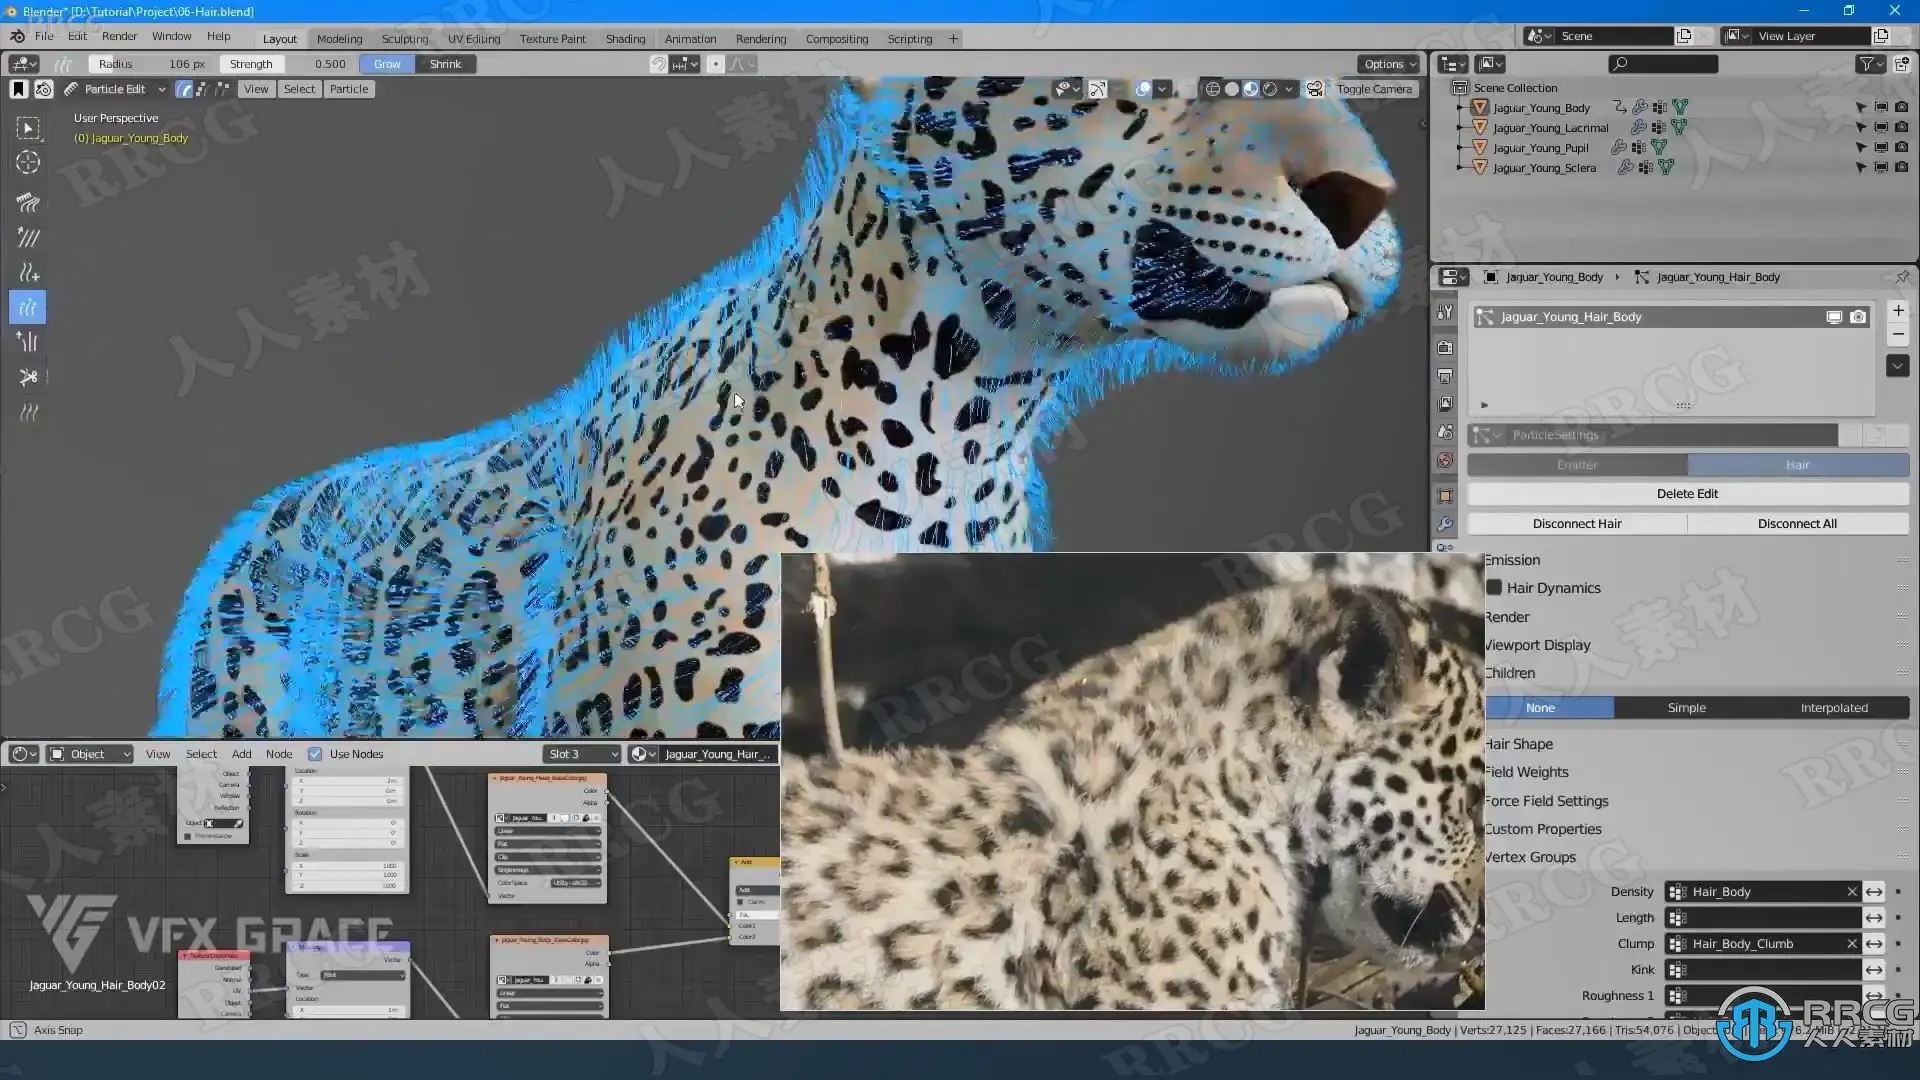Switch to the Shading workspace tab
The height and width of the screenshot is (1080, 1920).
(625, 39)
